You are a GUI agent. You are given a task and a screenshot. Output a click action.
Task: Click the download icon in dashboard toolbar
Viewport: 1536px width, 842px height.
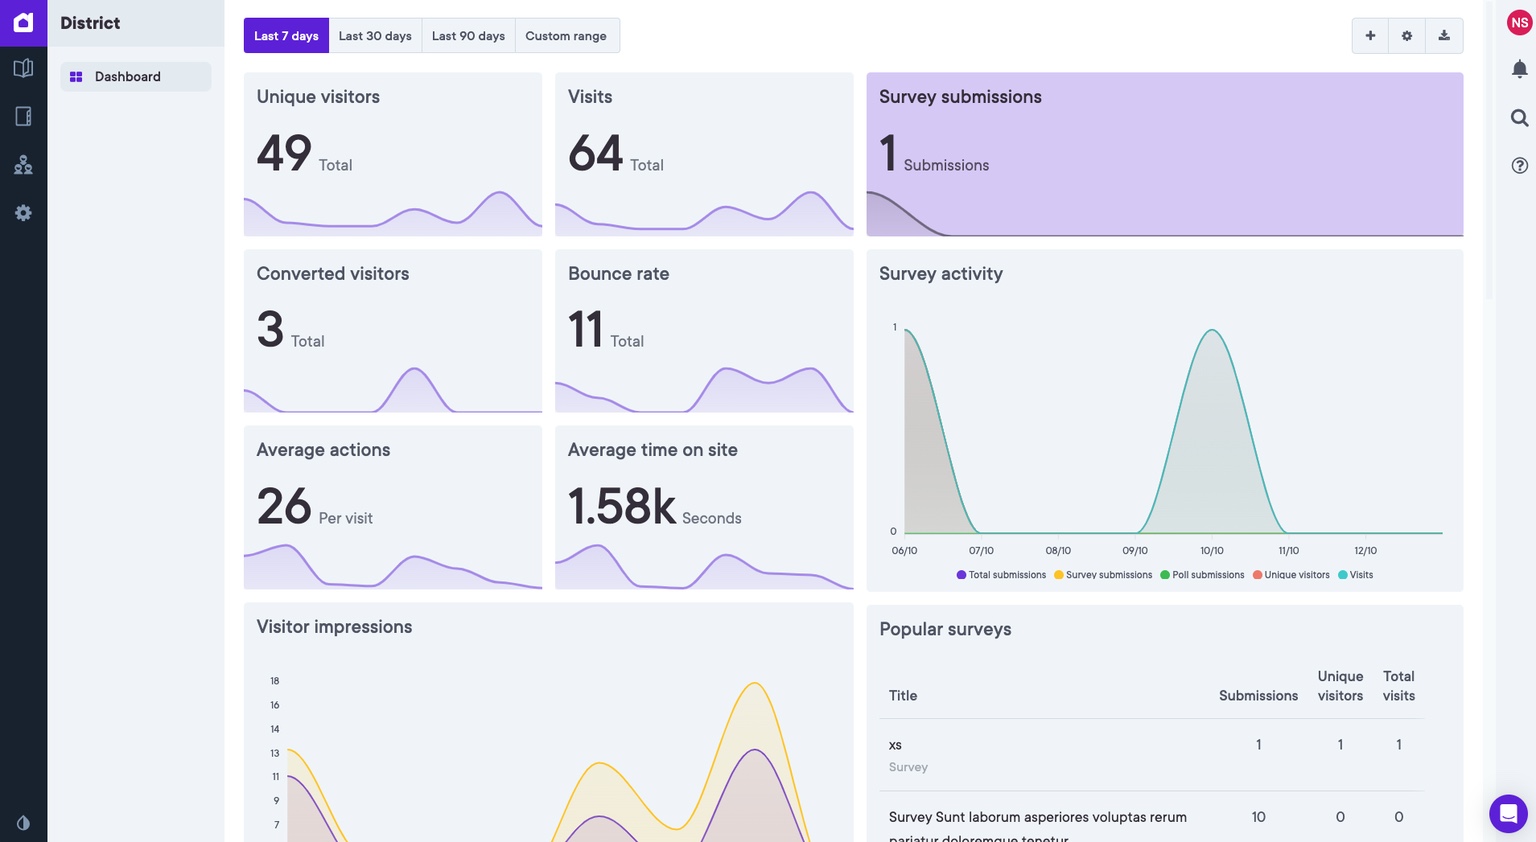pos(1444,36)
